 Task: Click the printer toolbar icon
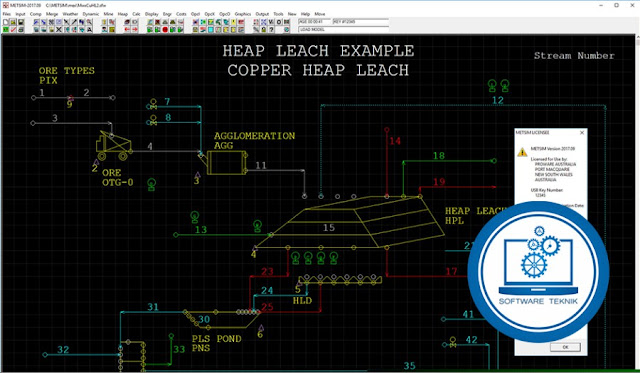21,29
